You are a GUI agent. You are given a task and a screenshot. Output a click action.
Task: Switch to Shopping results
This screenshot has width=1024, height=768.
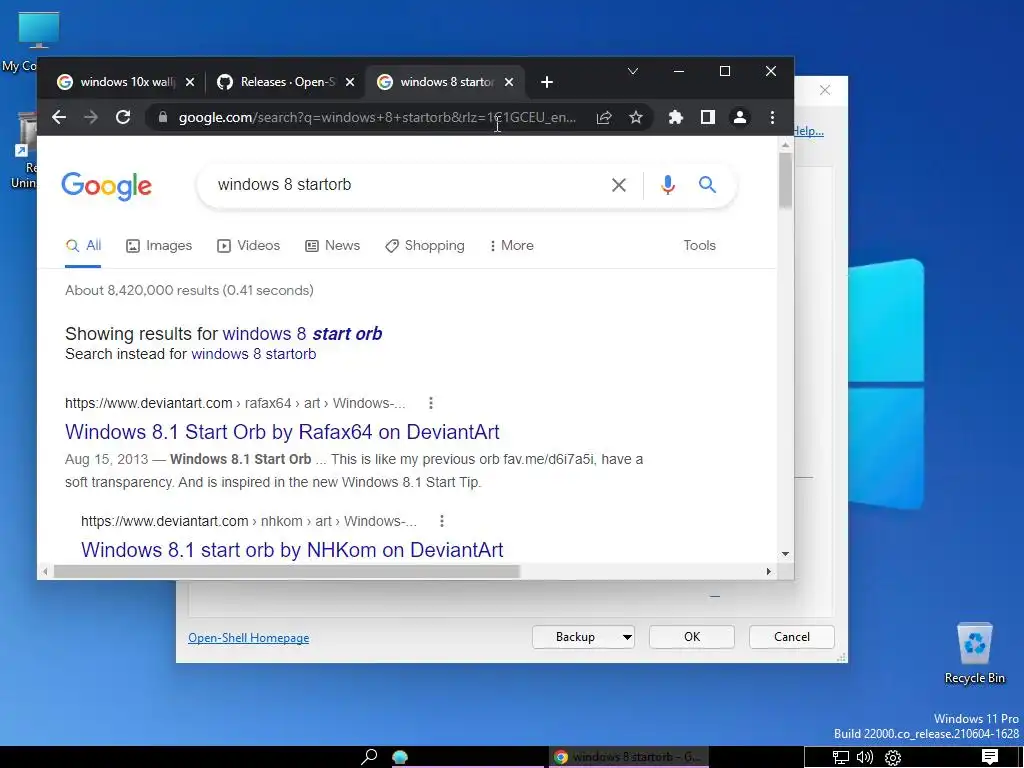(425, 246)
